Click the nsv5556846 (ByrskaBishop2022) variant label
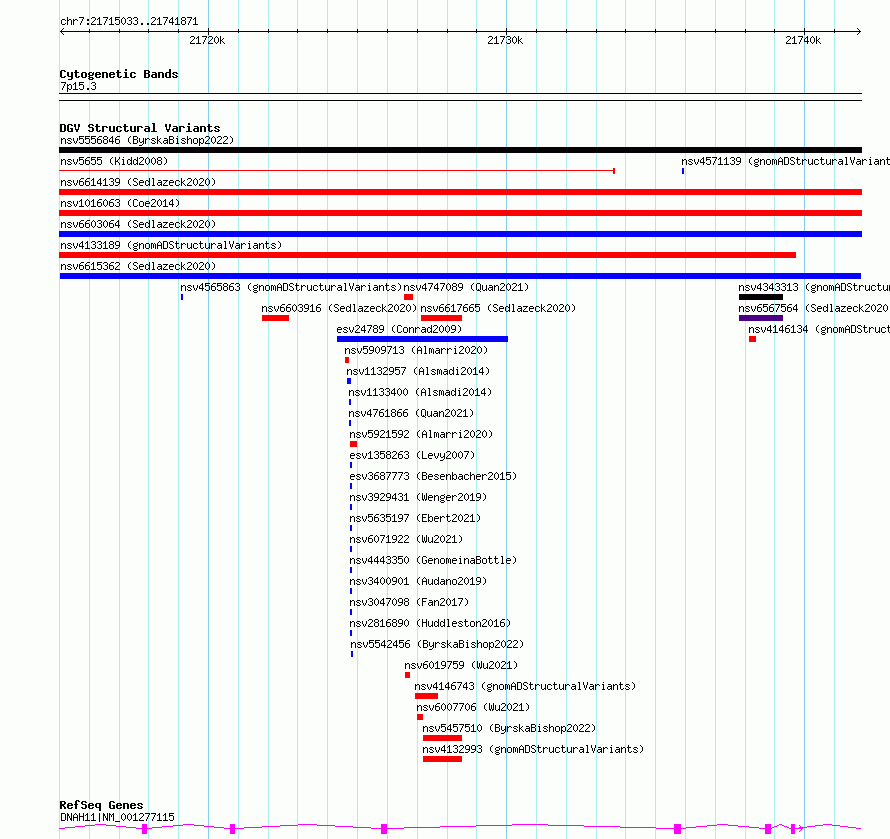The width and height of the screenshot is (890, 839). pyautogui.click(x=147, y=140)
